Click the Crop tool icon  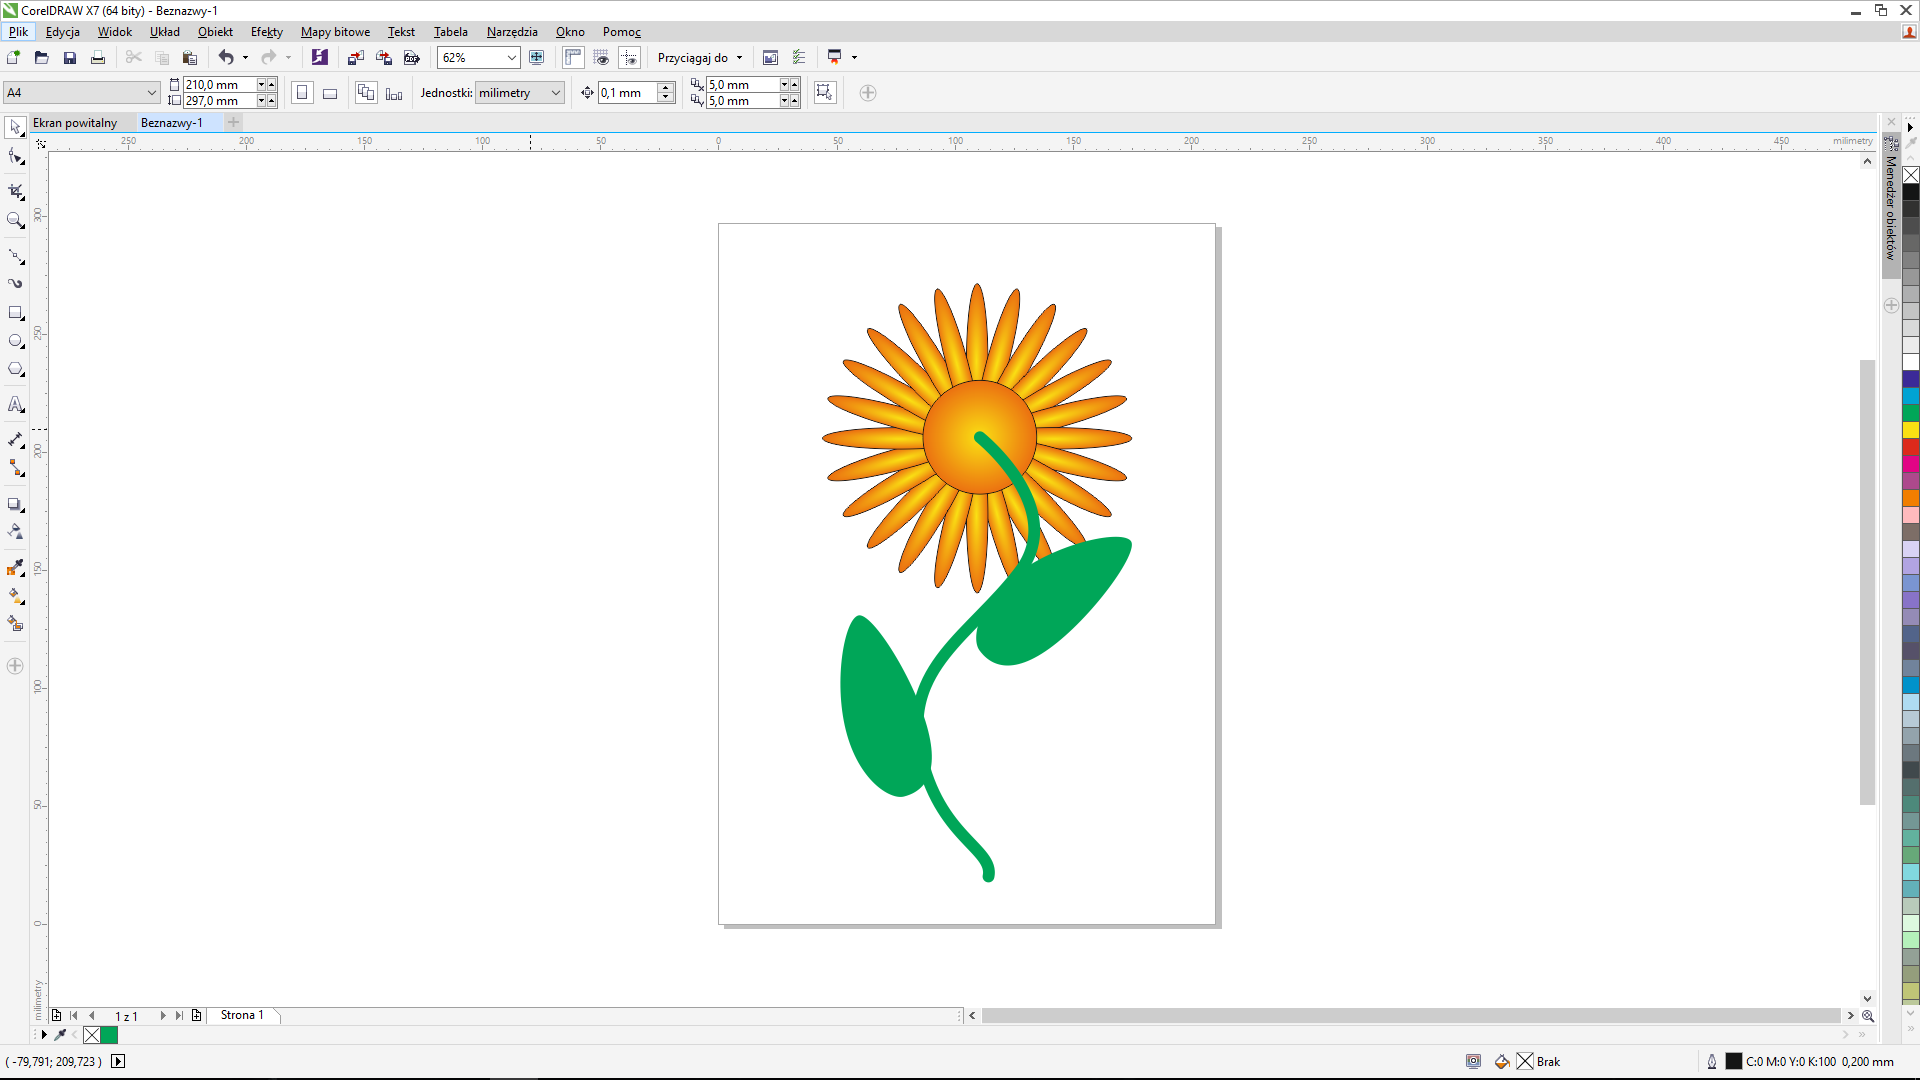(x=15, y=190)
